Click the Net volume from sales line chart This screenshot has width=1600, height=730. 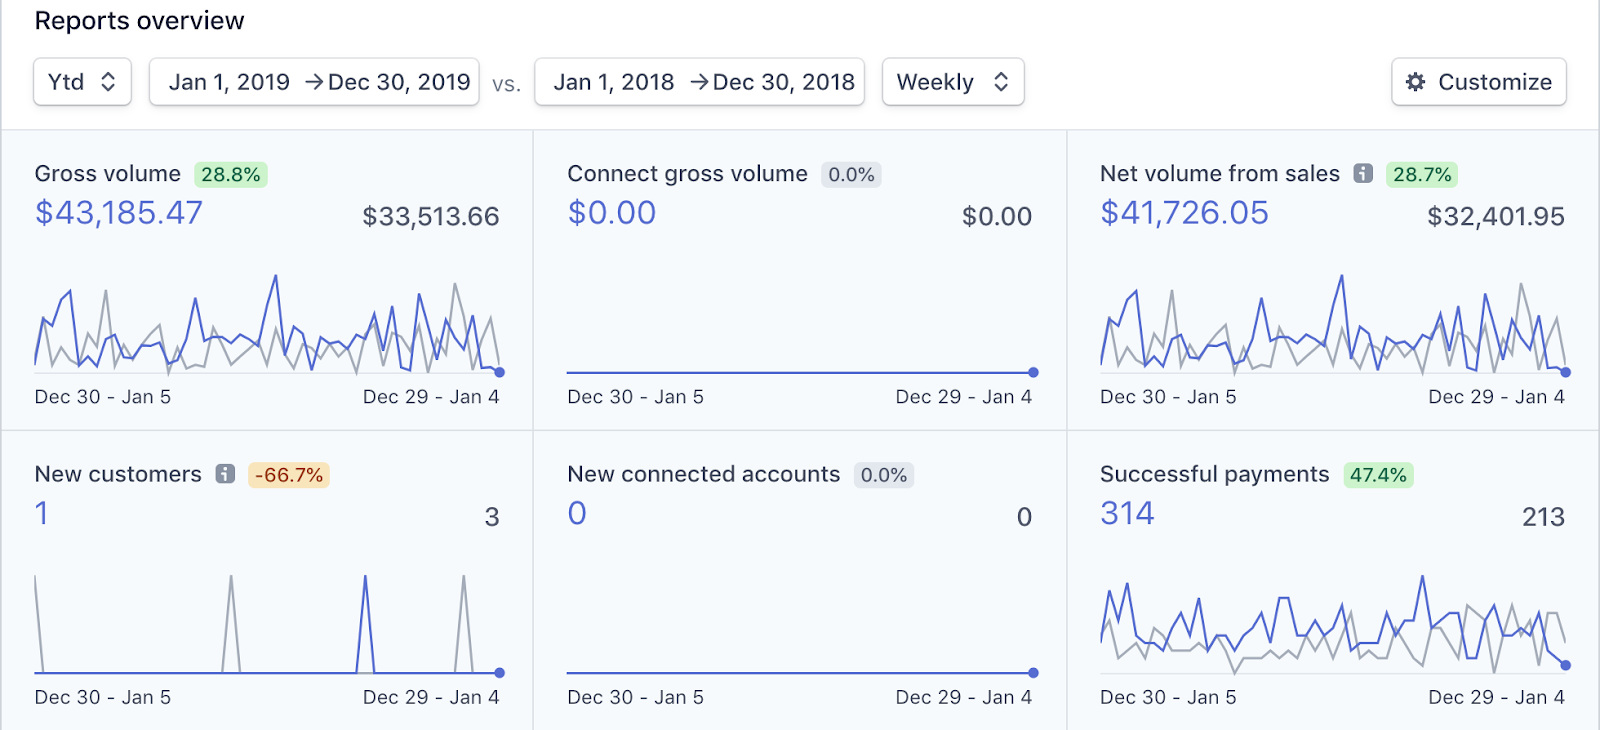(1333, 324)
